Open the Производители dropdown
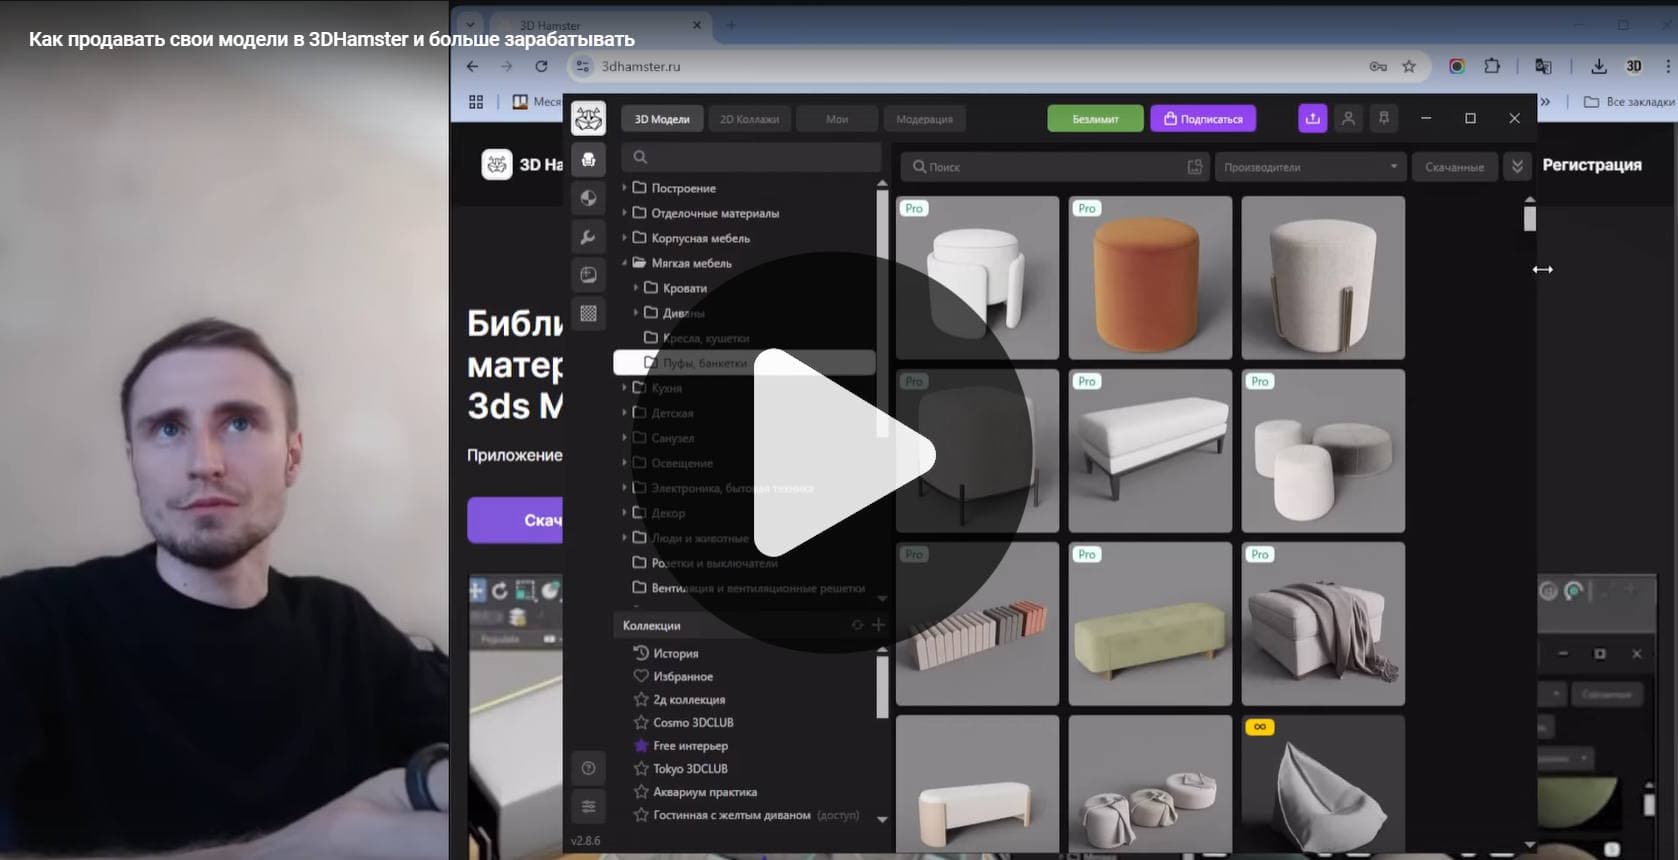Screen dimensions: 1678x860 click(1310, 167)
